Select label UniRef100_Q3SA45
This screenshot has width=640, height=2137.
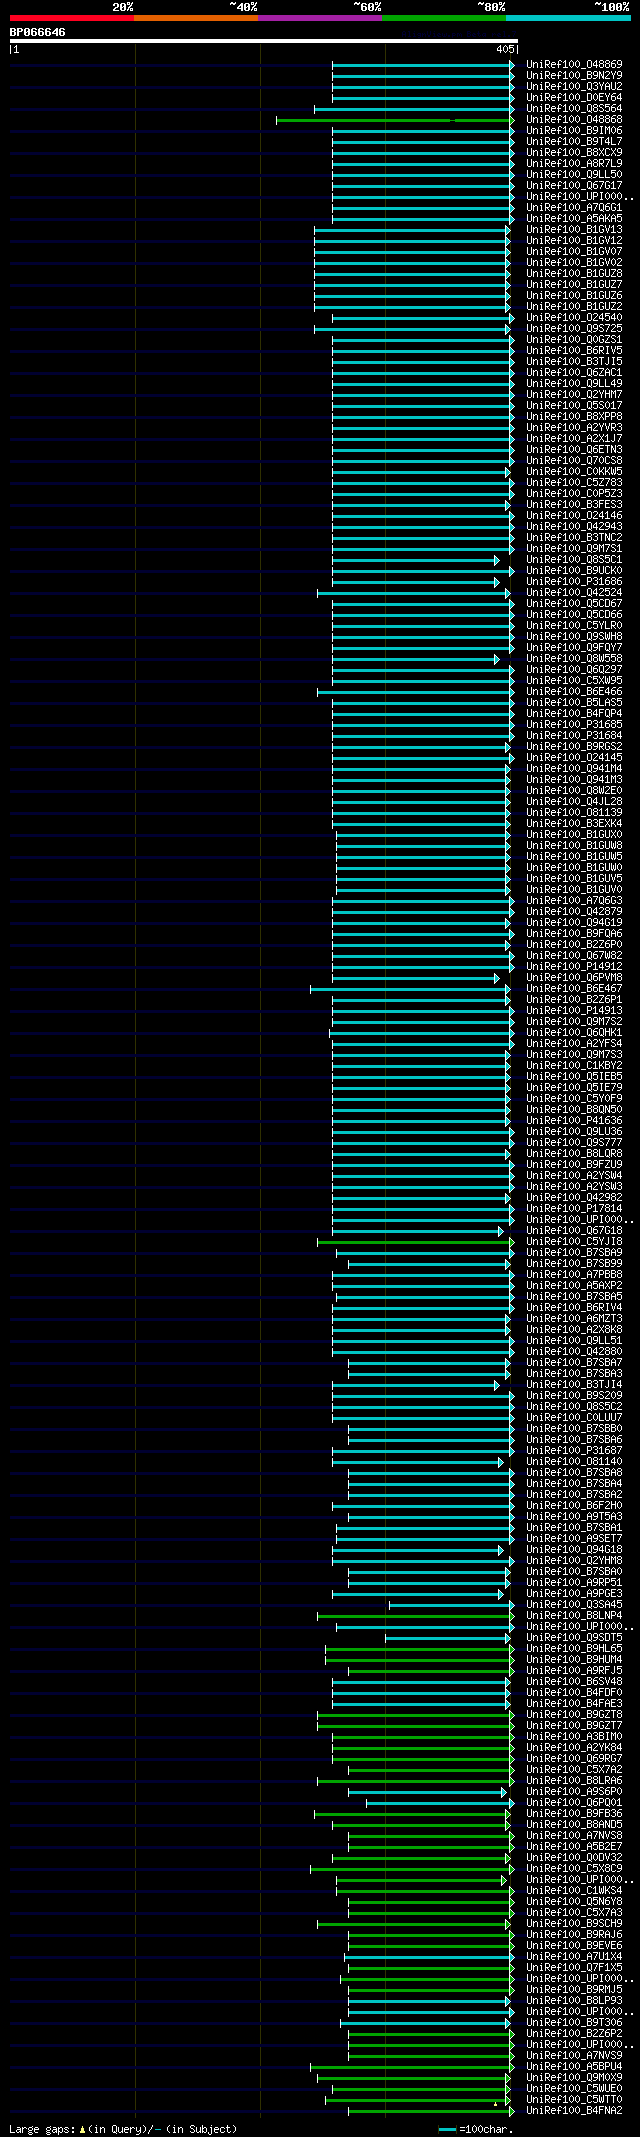coord(574,1605)
